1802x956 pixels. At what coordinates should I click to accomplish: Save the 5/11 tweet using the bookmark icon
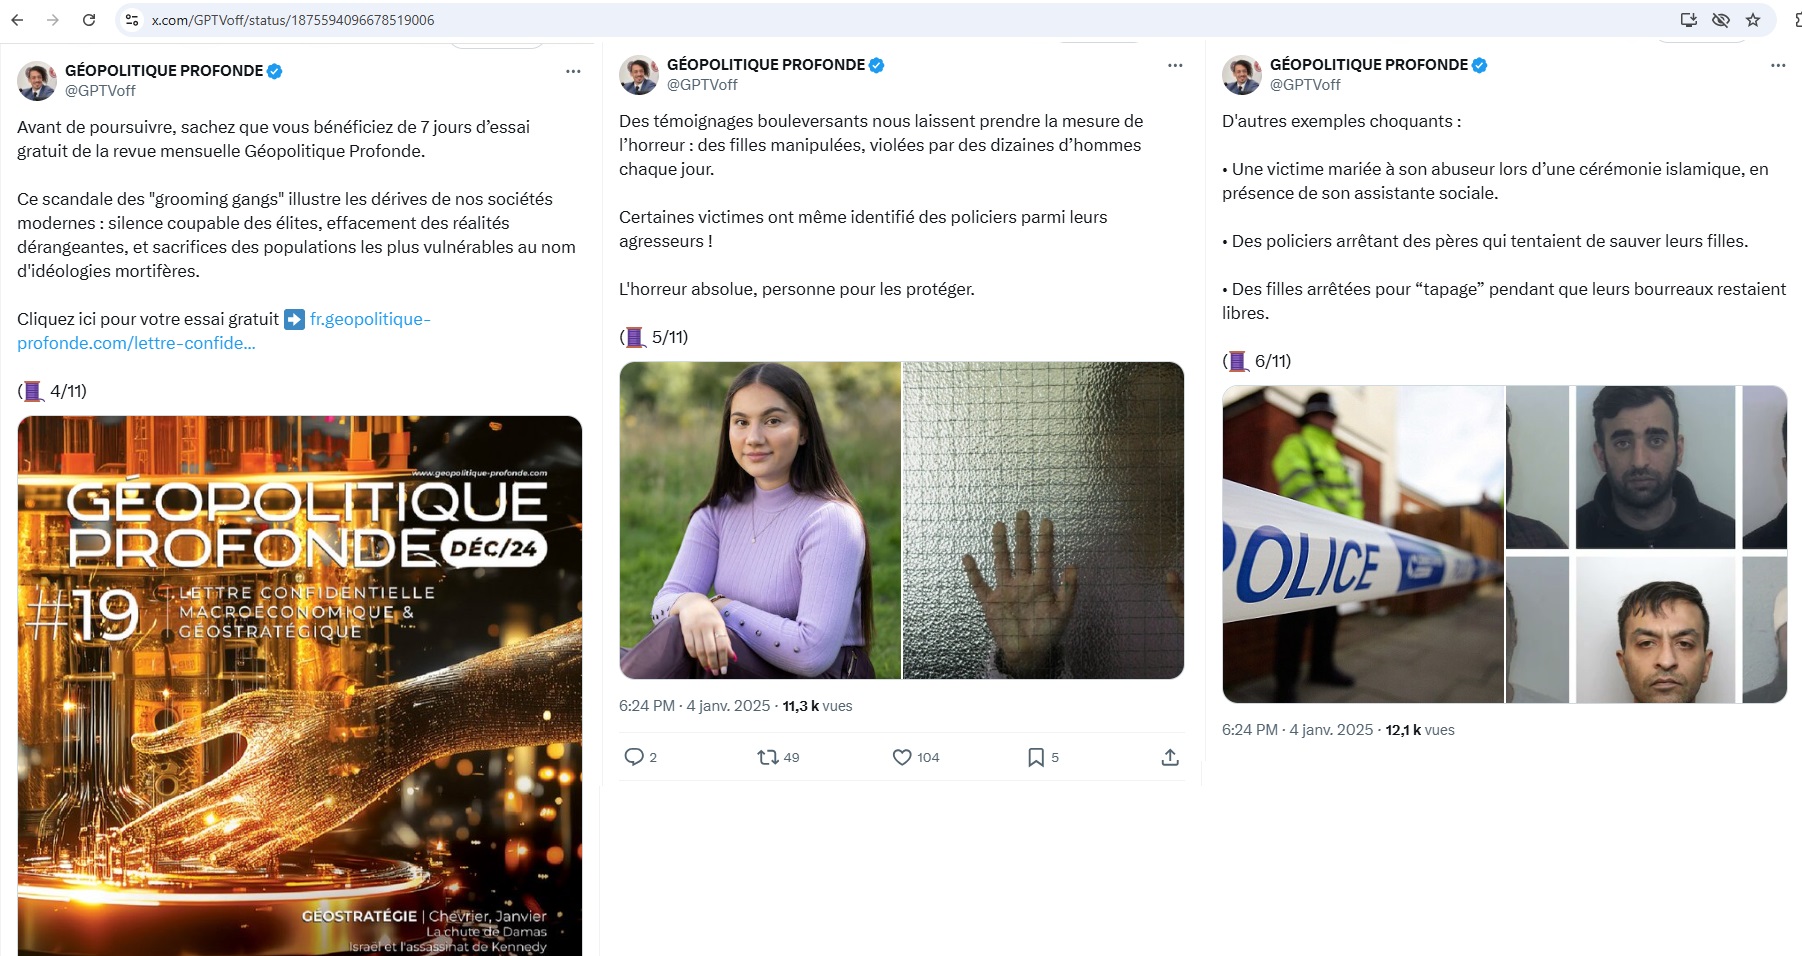click(1036, 757)
